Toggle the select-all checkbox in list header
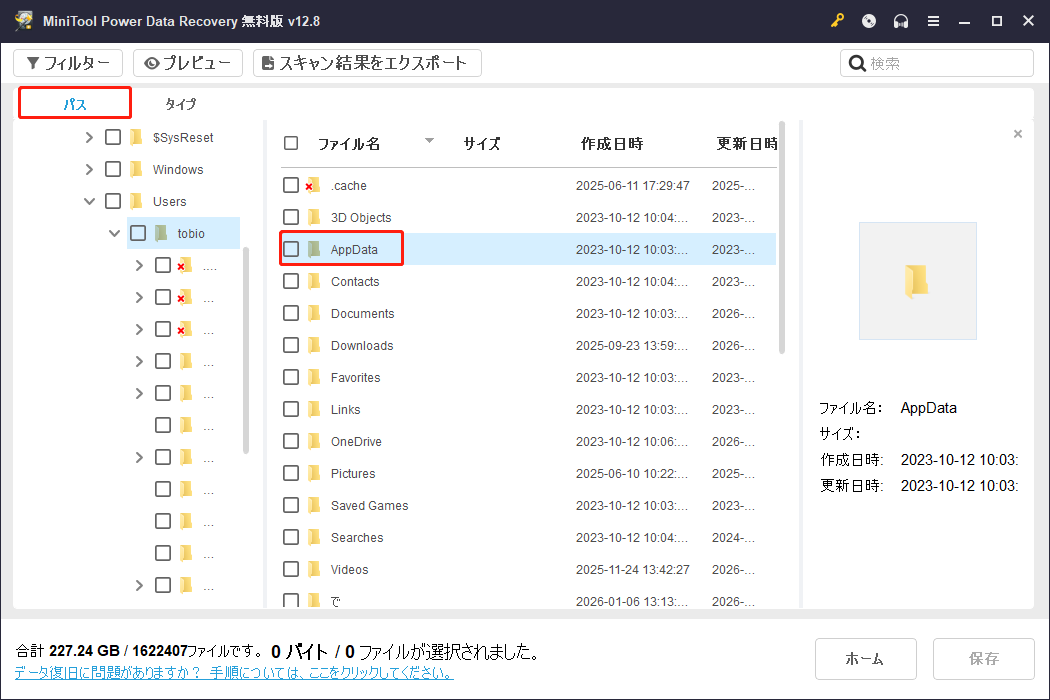This screenshot has height=700, width=1050. 291,143
